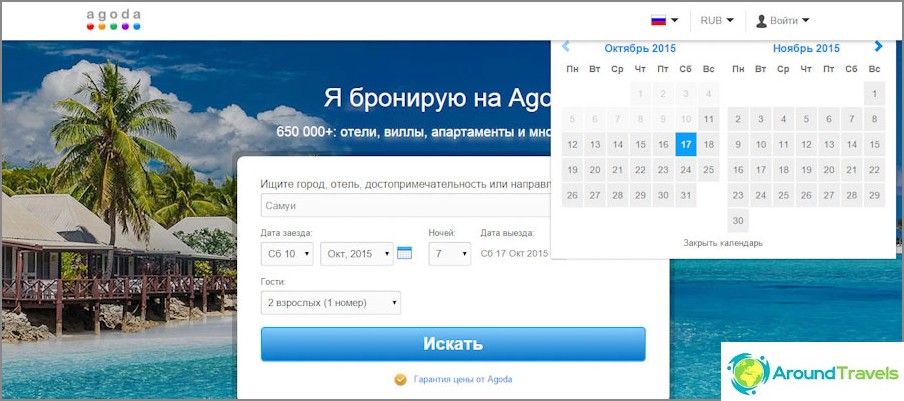
Task: Select October 18 in the calendar
Action: [x=709, y=145]
